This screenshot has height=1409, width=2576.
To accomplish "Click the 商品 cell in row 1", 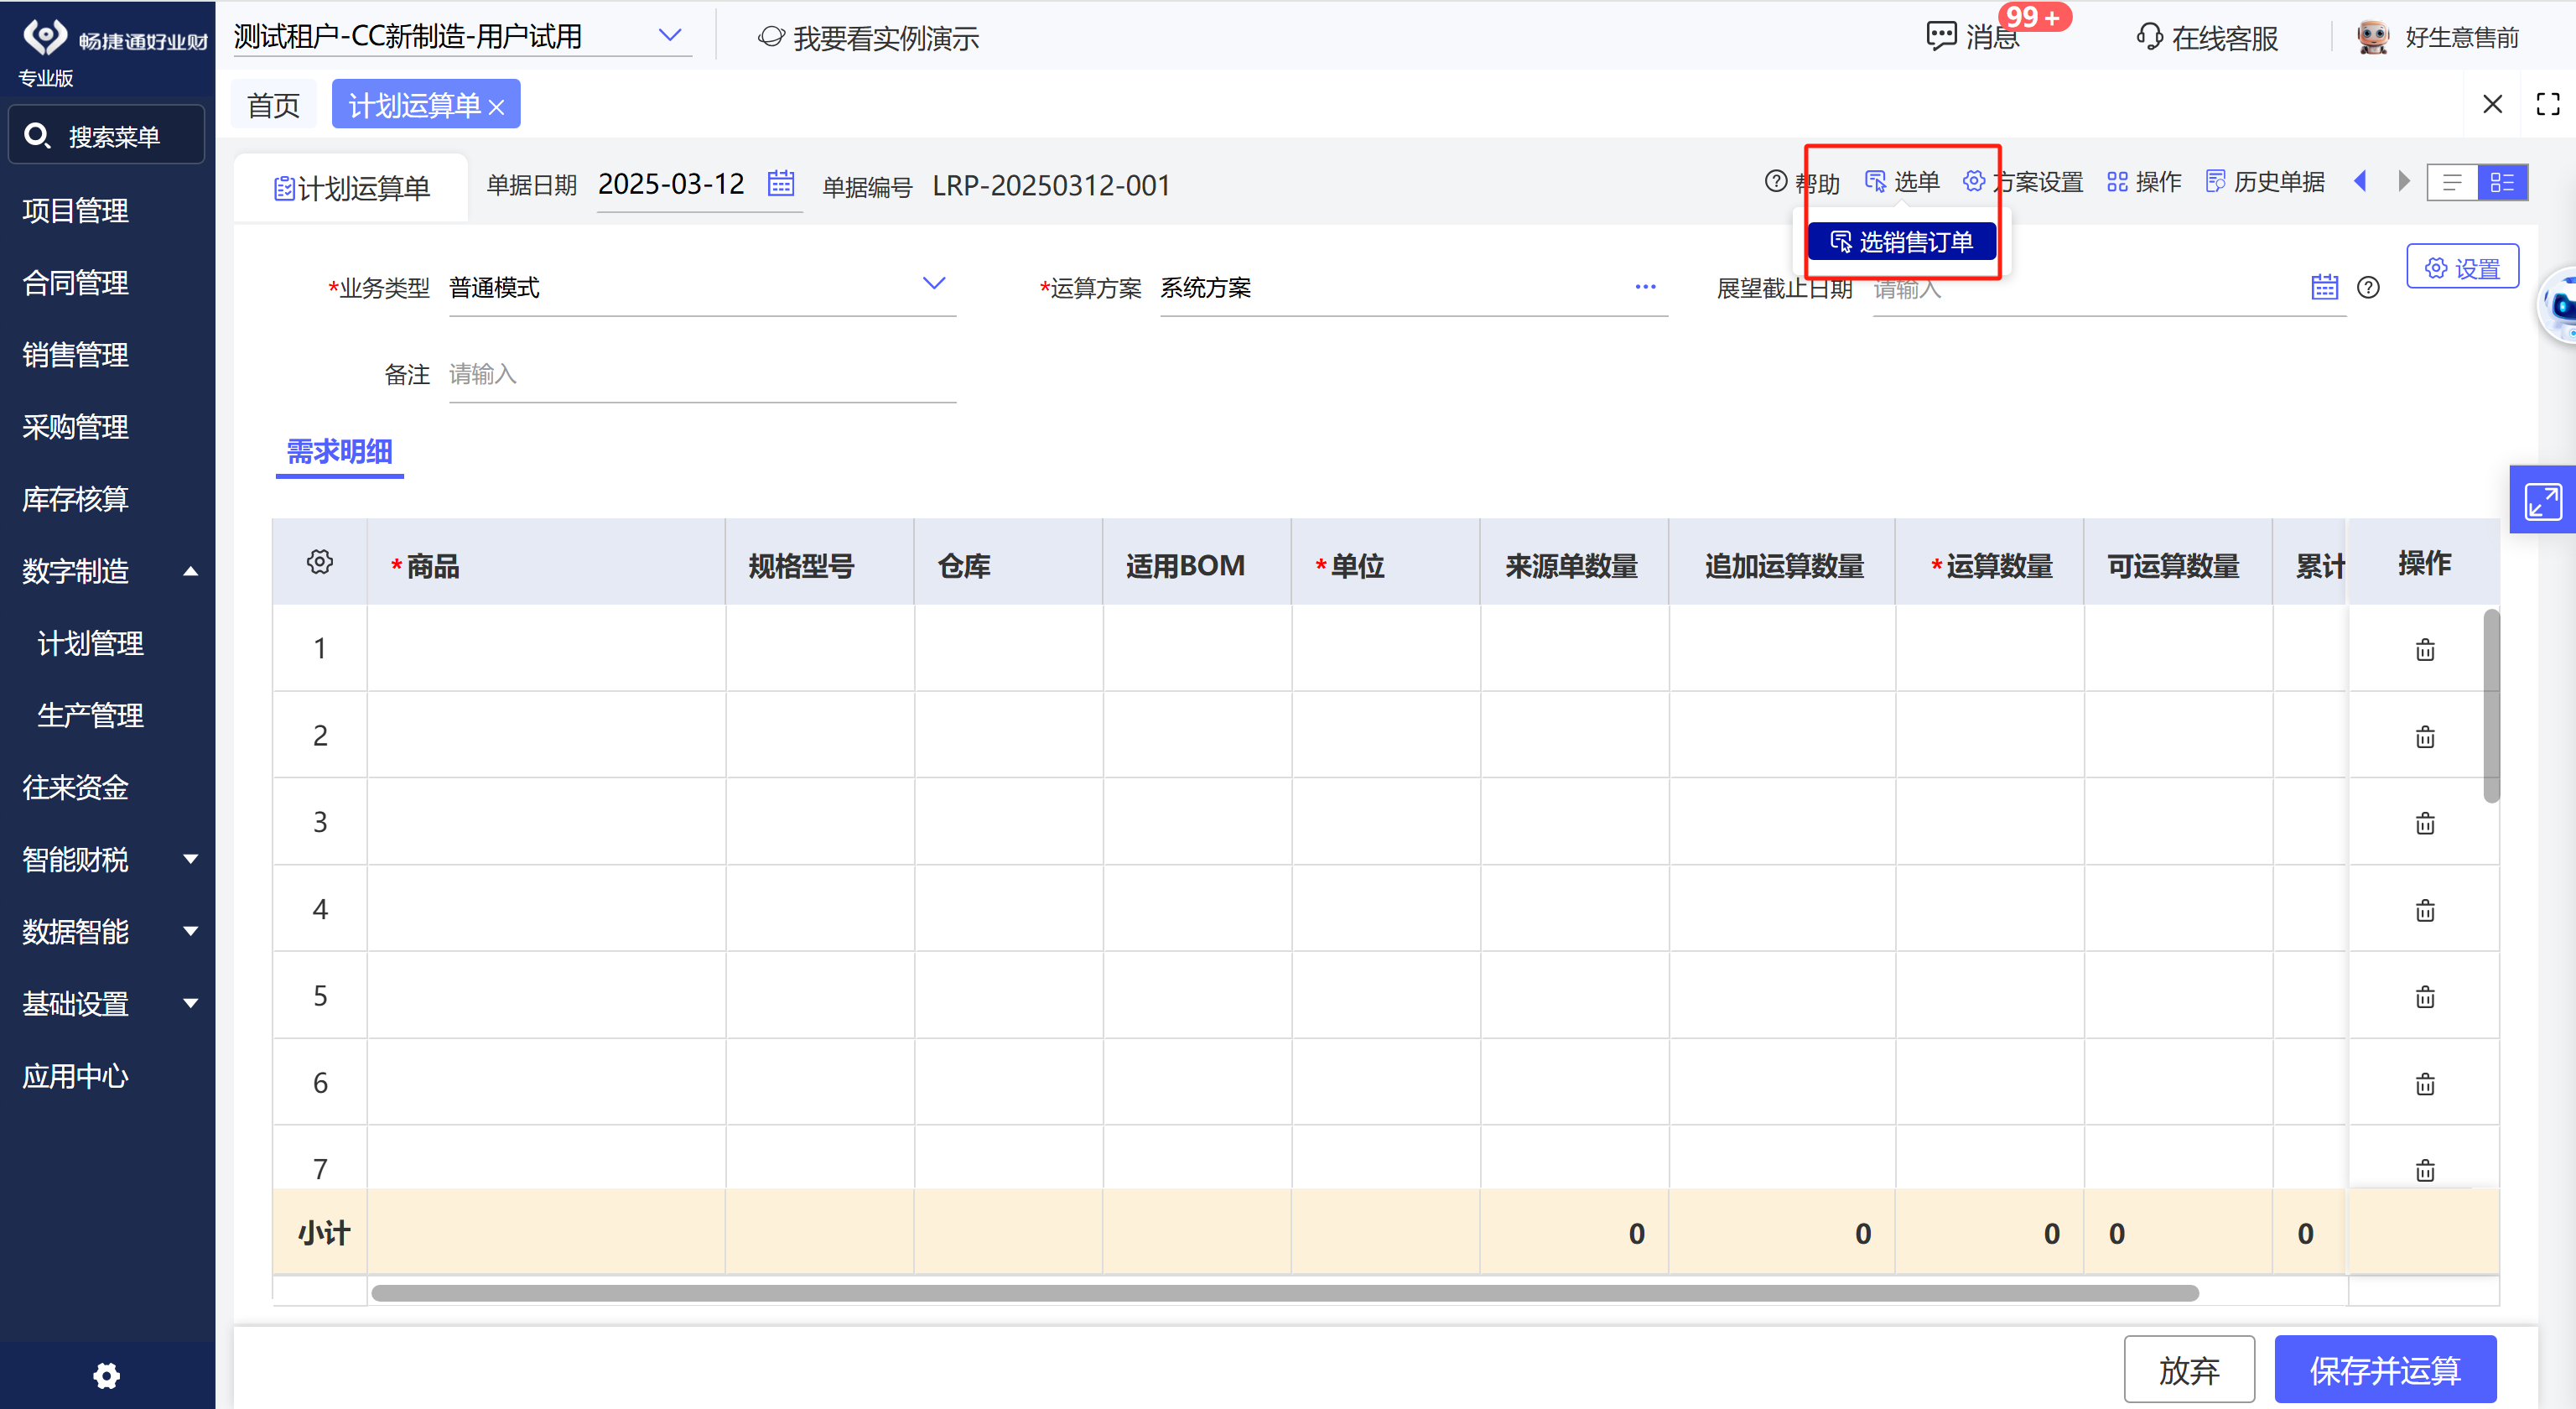I will click(546, 648).
